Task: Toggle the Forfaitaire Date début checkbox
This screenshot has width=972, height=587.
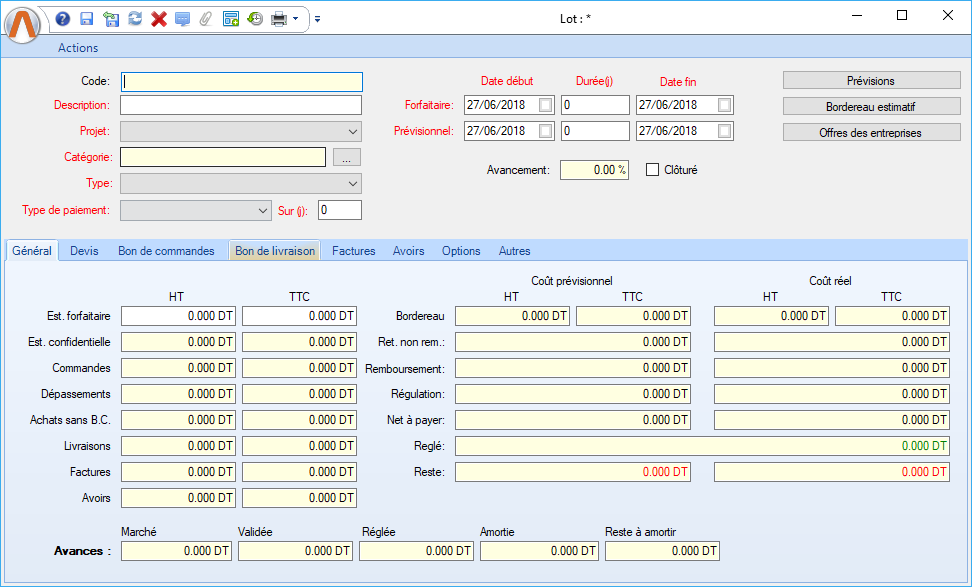Action: click(545, 105)
